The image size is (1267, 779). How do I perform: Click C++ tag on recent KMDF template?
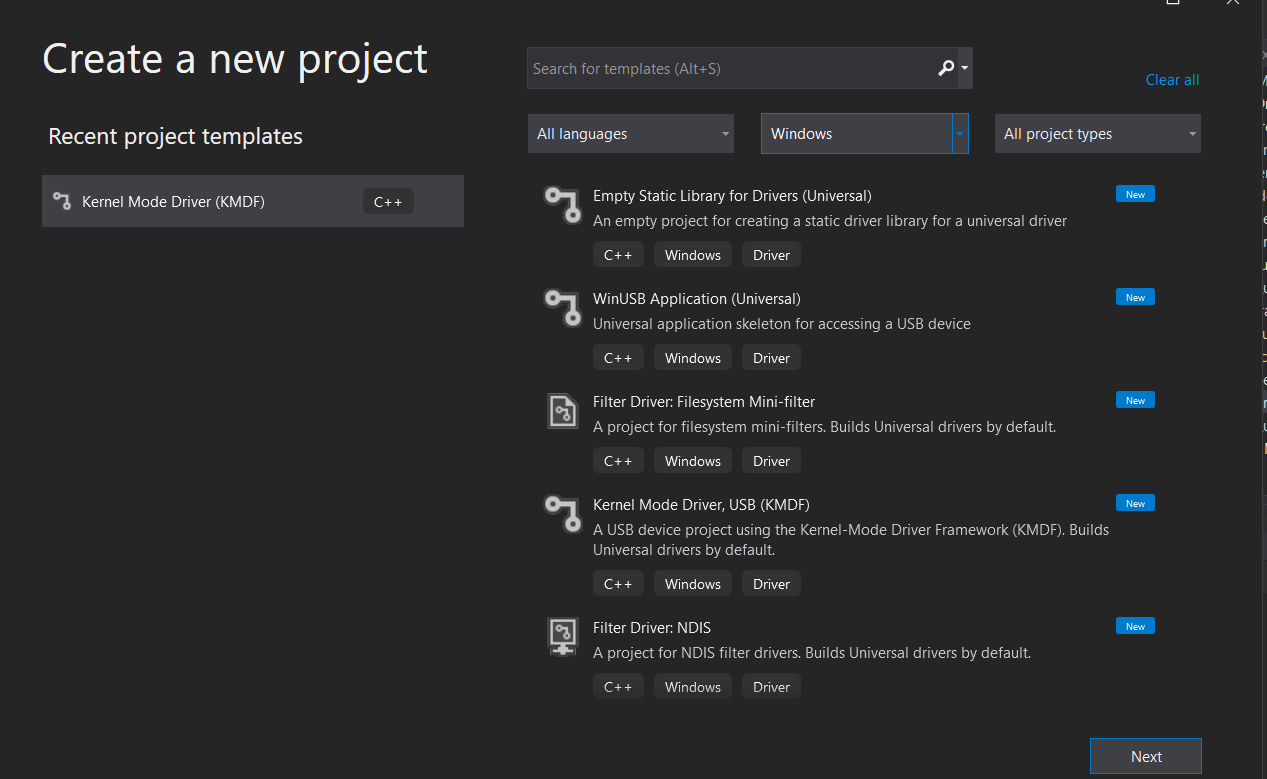click(x=388, y=202)
